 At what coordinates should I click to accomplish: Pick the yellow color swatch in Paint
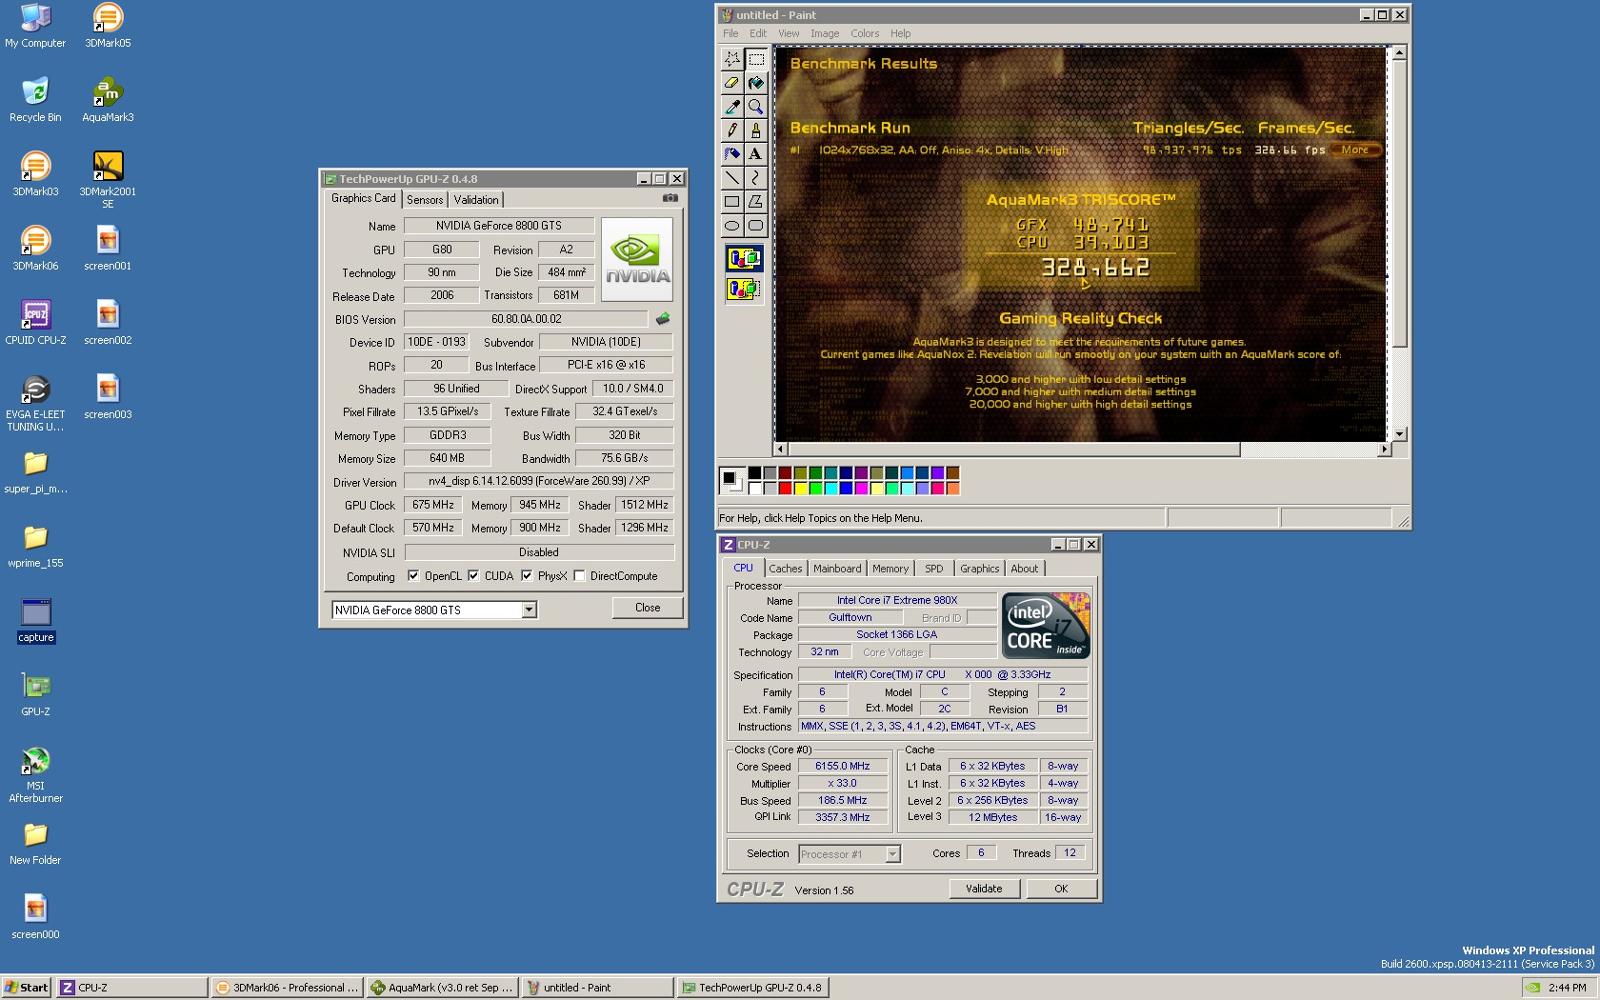(x=801, y=489)
